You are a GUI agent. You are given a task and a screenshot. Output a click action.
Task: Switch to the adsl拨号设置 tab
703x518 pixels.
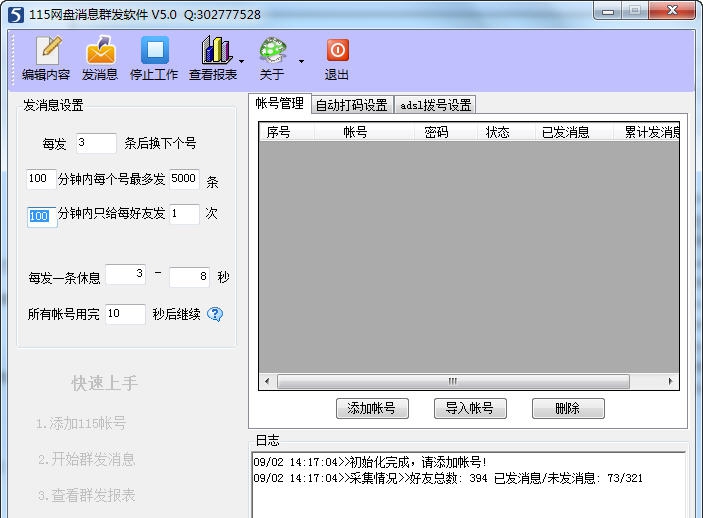(x=435, y=105)
